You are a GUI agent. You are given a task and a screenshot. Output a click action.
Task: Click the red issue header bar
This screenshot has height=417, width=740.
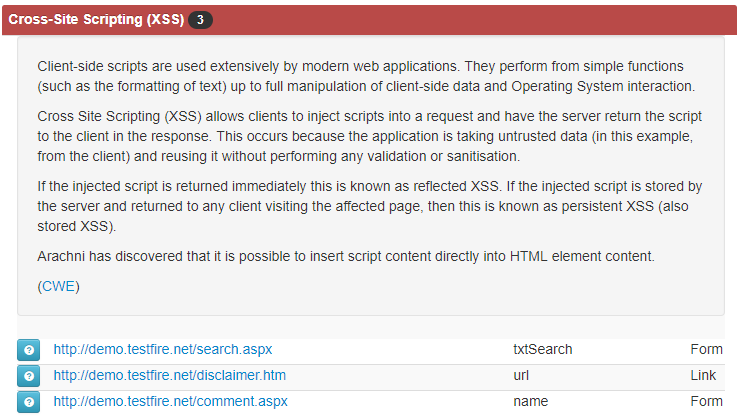click(370, 20)
